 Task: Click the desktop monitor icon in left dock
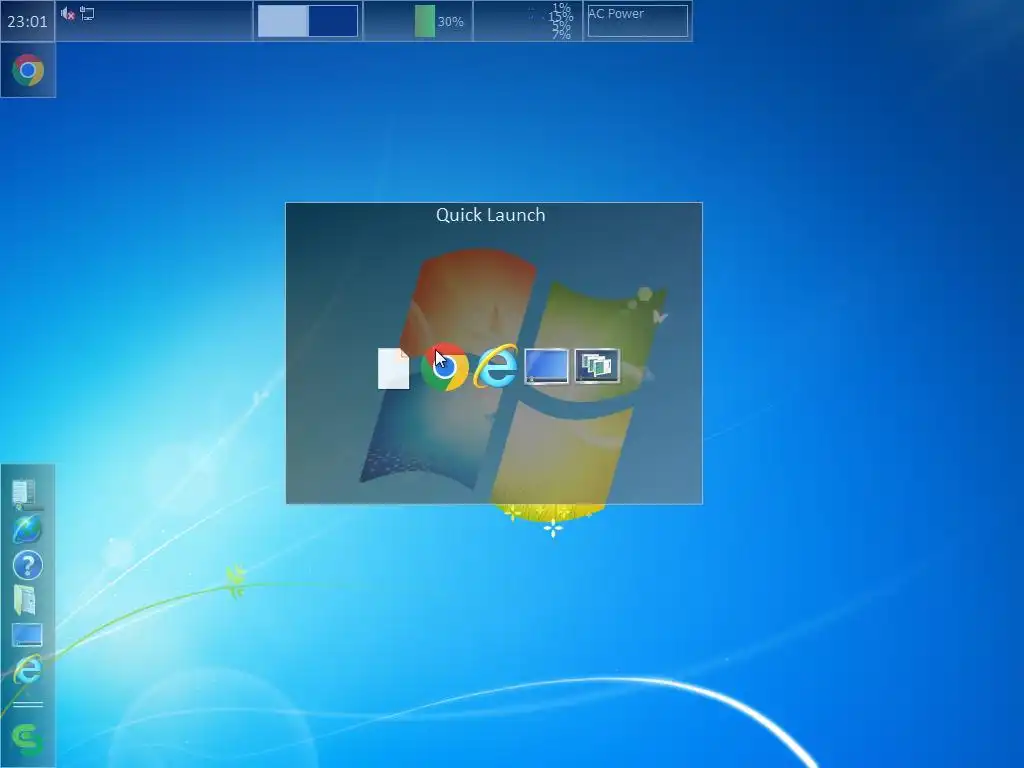tap(27, 635)
